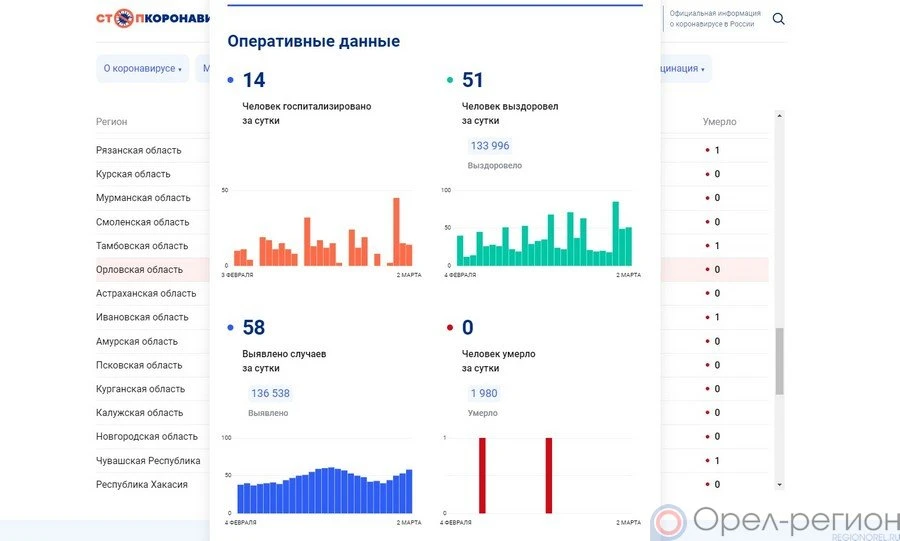Open the Вакцинация dropdown menu
The image size is (900, 541).
pos(682,69)
